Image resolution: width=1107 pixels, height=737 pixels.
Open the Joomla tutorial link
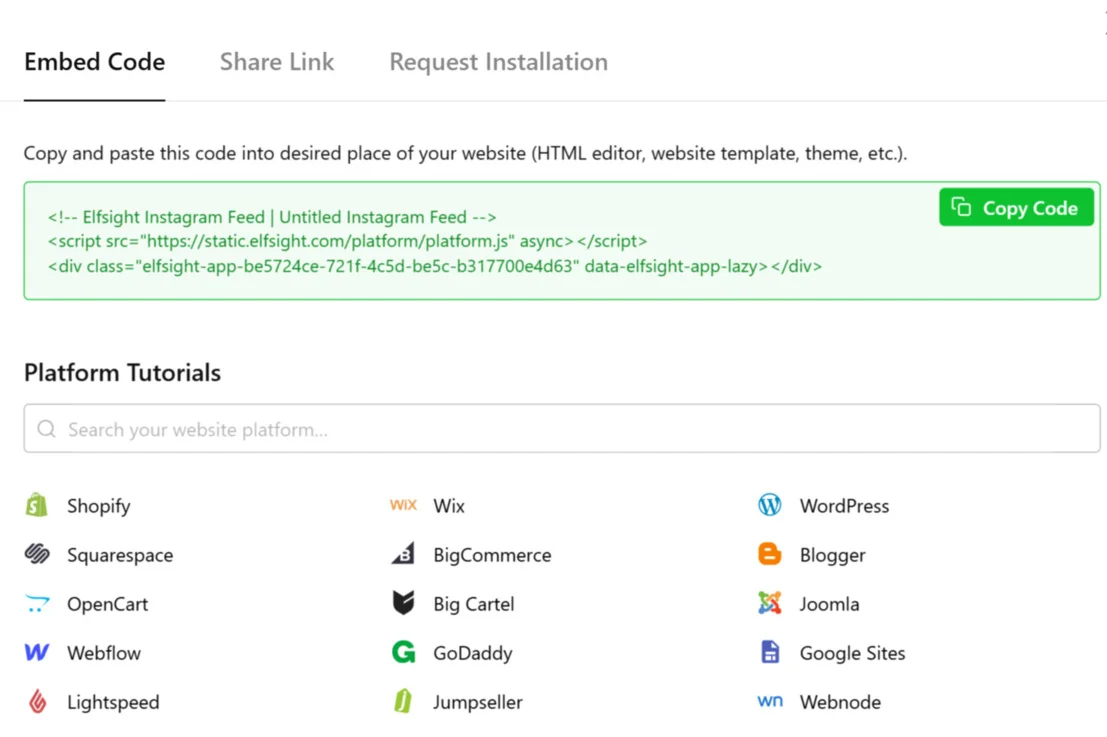(829, 604)
